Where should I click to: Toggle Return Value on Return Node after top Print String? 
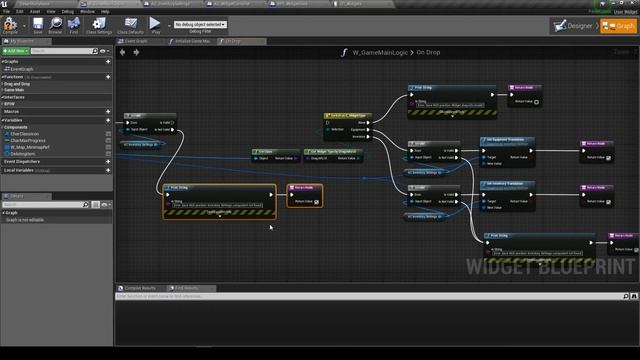pos(536,102)
